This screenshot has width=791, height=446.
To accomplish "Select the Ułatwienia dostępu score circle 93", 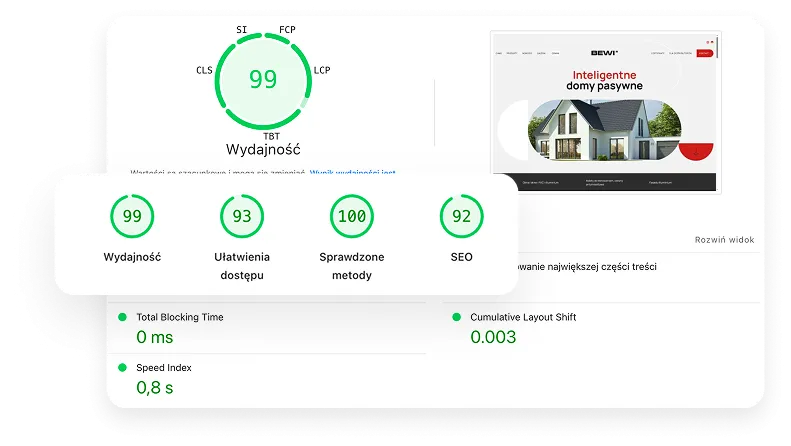I will [x=242, y=216].
